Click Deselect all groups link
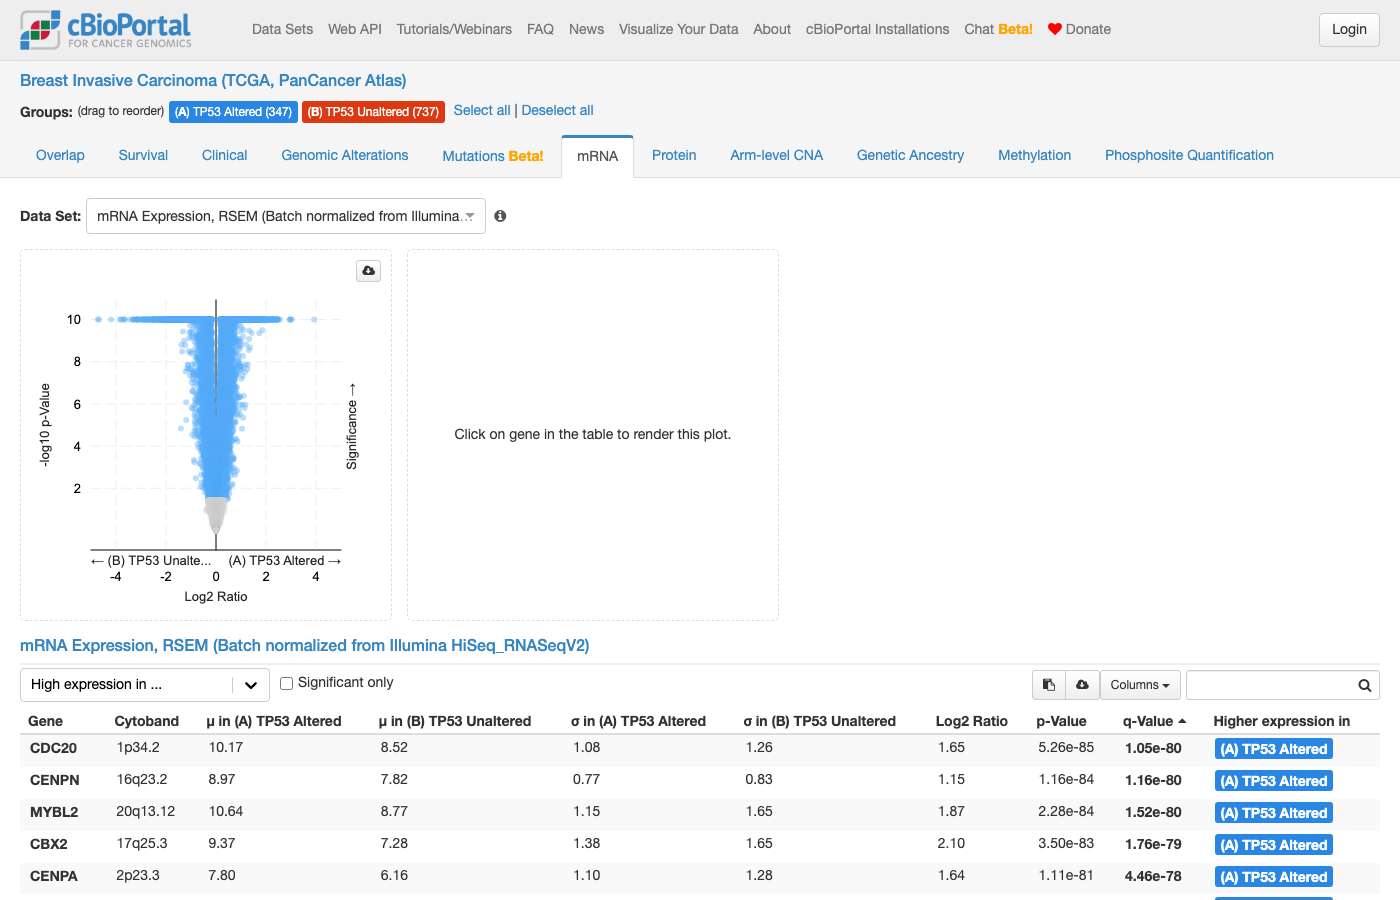This screenshot has width=1400, height=900. coord(557,110)
